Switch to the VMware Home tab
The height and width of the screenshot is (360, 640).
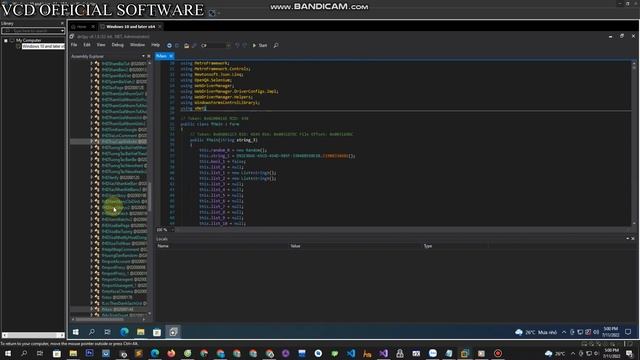pos(82,27)
